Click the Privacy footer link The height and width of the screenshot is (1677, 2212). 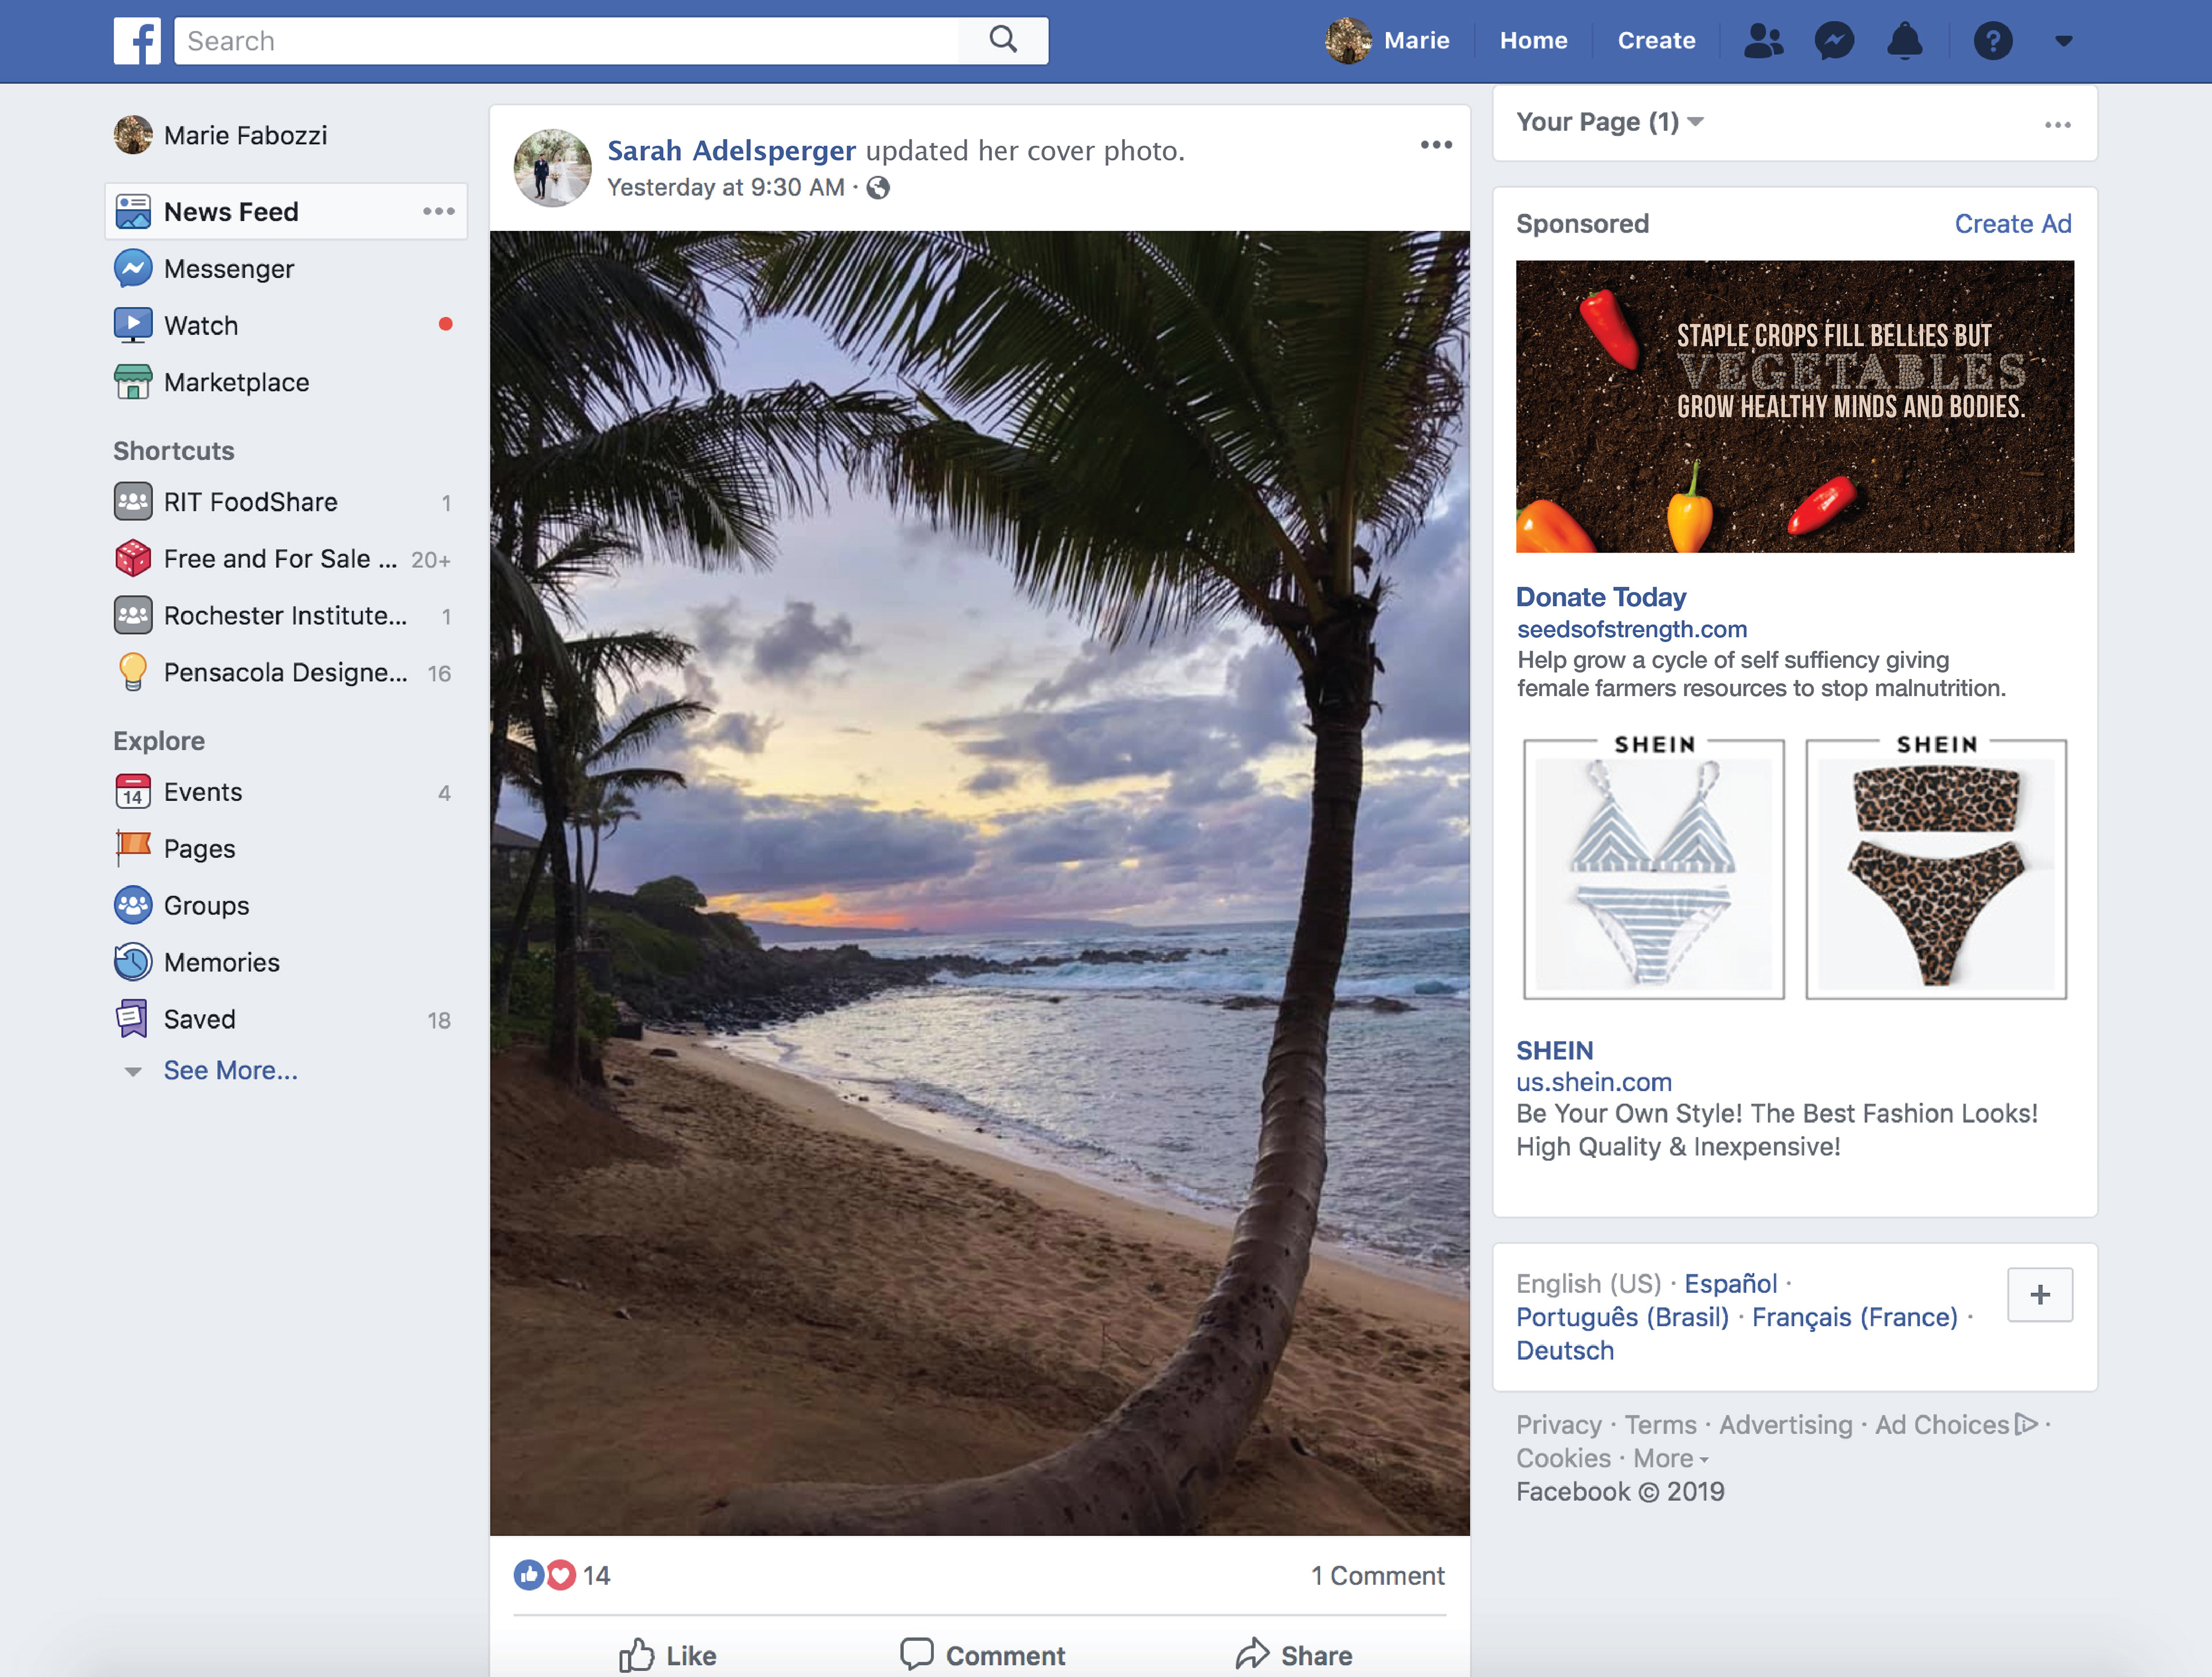click(x=1558, y=1425)
